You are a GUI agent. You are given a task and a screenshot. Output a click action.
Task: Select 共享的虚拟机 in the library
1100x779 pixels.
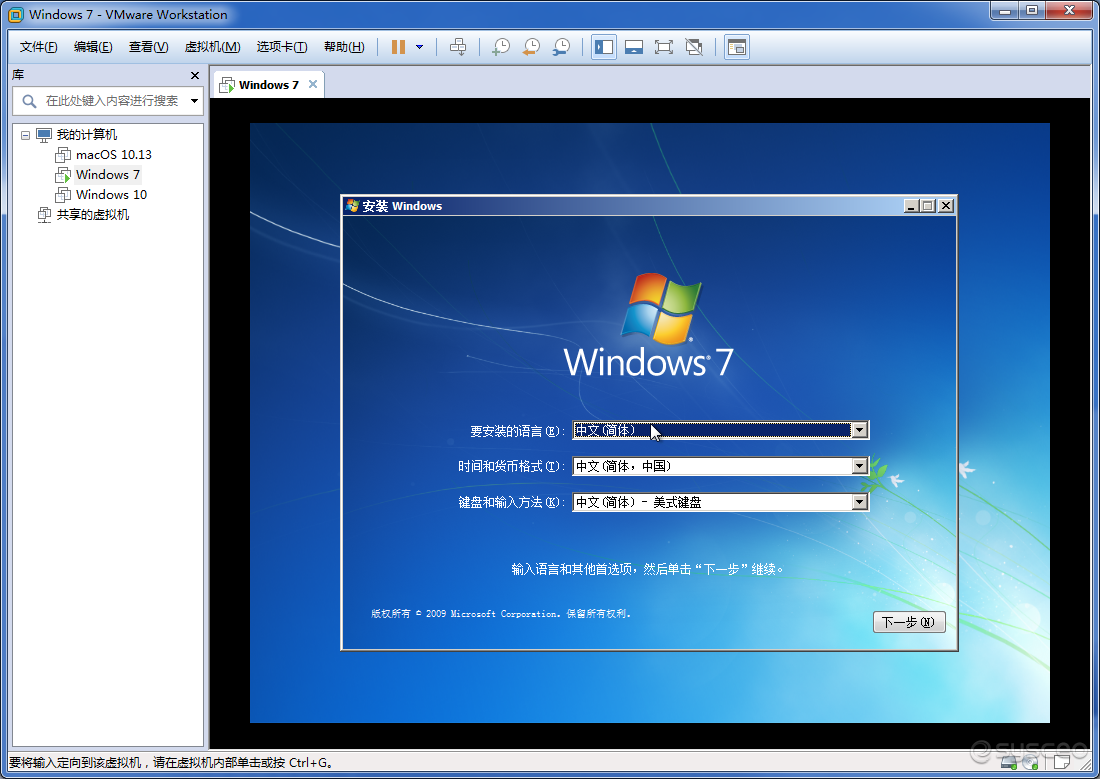point(93,215)
